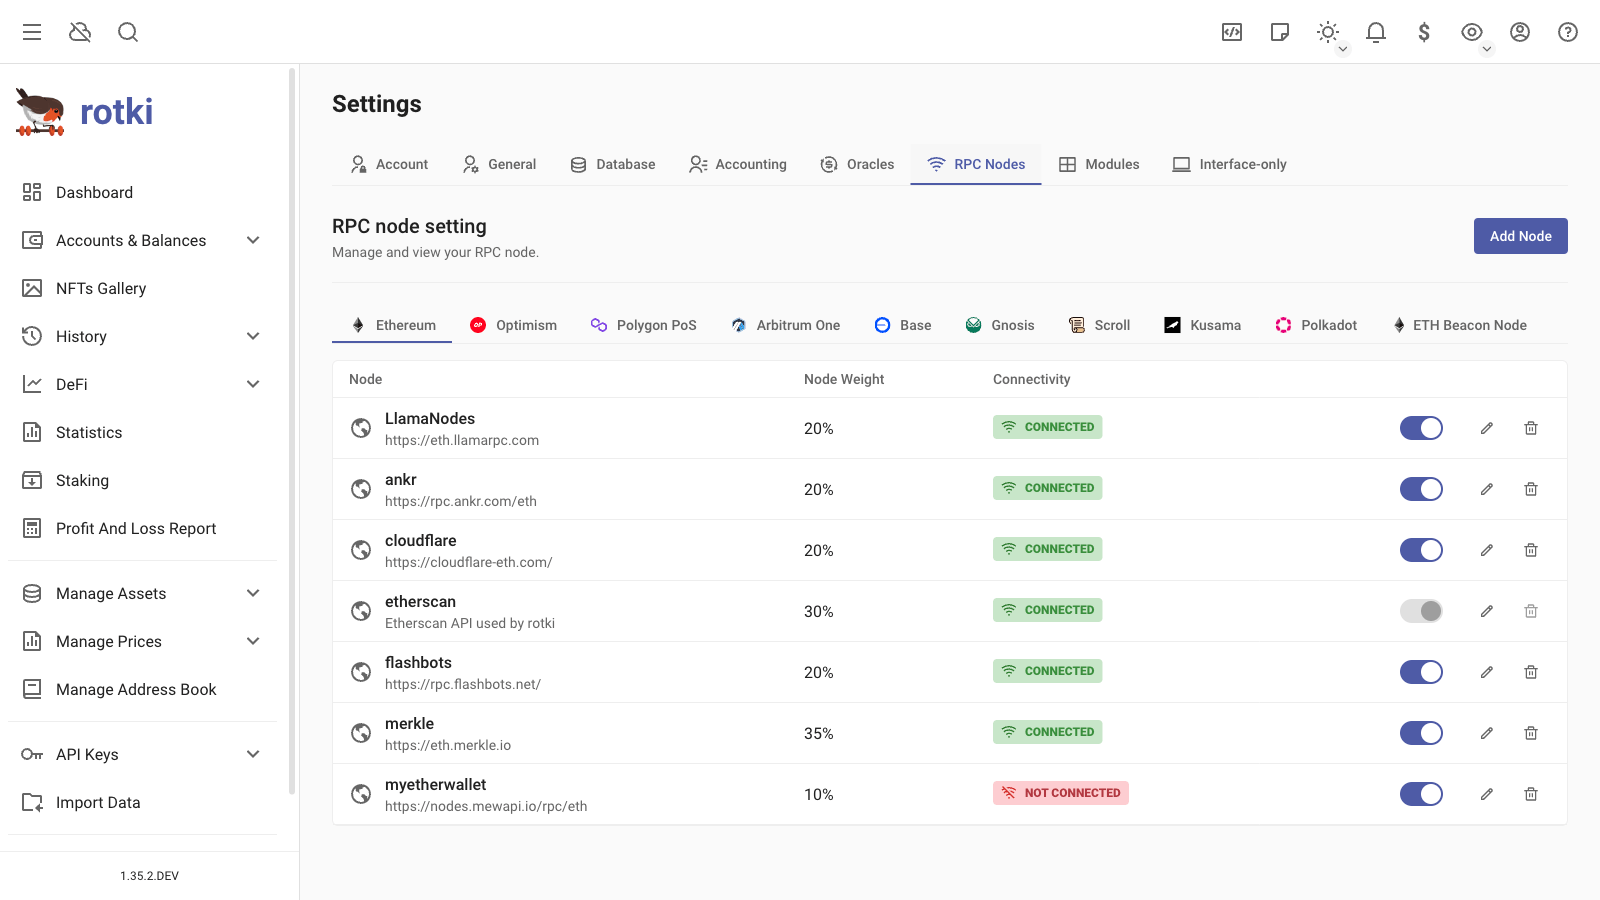Disable the merkle node toggle
Image resolution: width=1600 pixels, height=900 pixels.
tap(1421, 733)
